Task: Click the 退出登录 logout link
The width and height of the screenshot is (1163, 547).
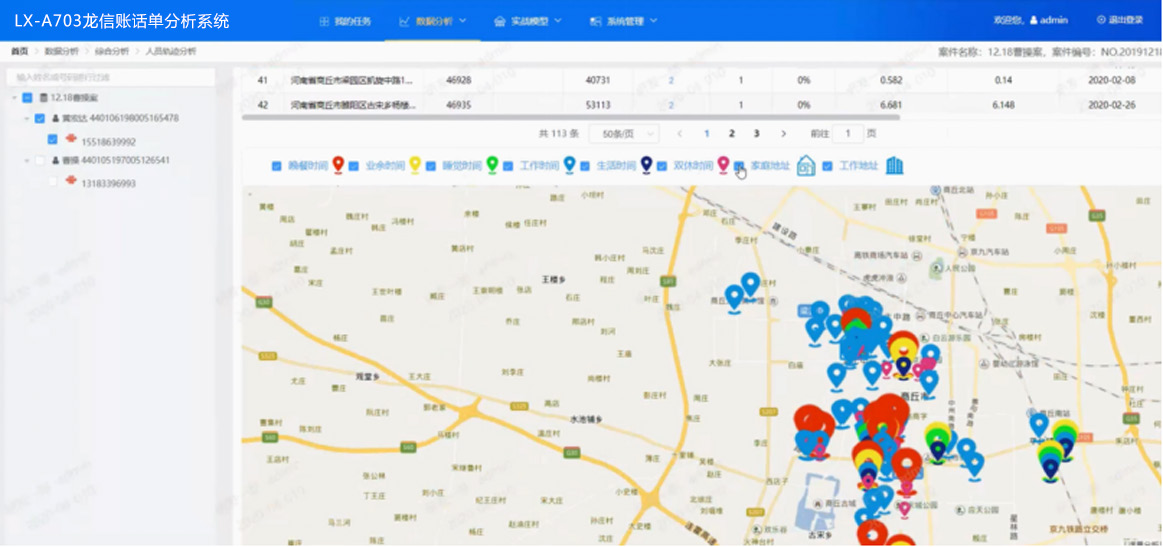Action: tap(1119, 20)
